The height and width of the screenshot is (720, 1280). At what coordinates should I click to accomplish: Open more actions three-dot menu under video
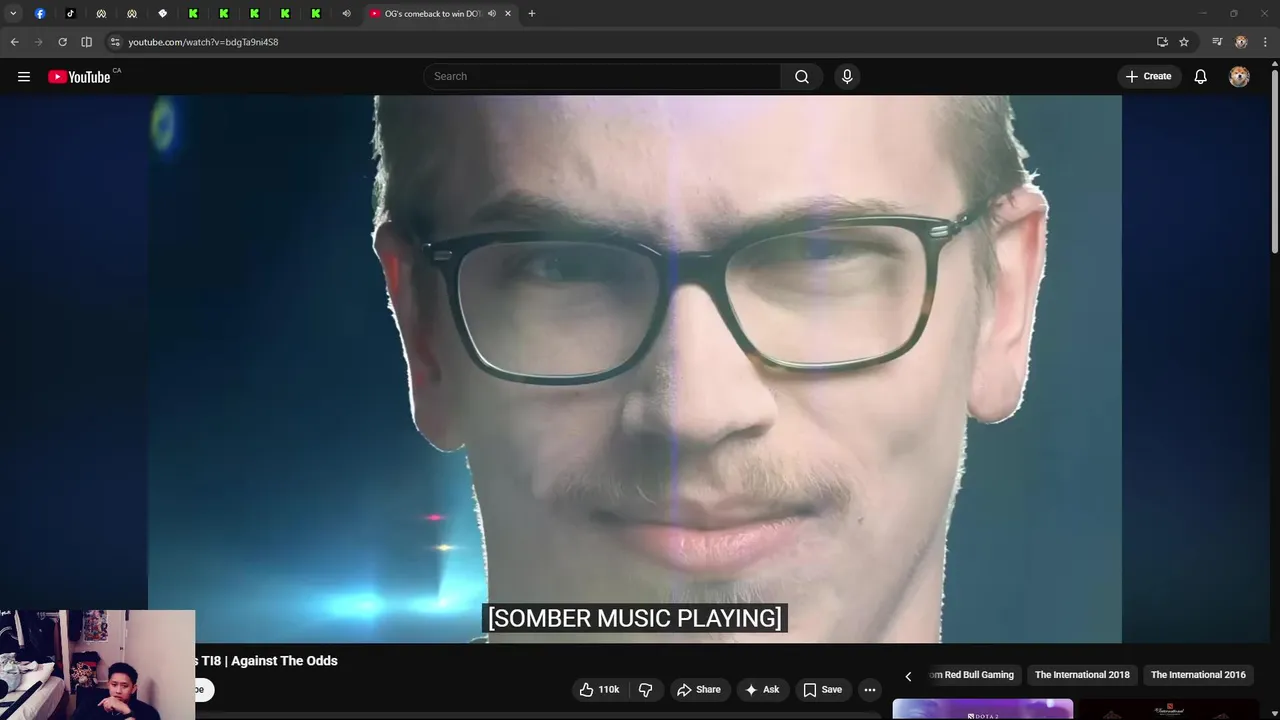(870, 690)
